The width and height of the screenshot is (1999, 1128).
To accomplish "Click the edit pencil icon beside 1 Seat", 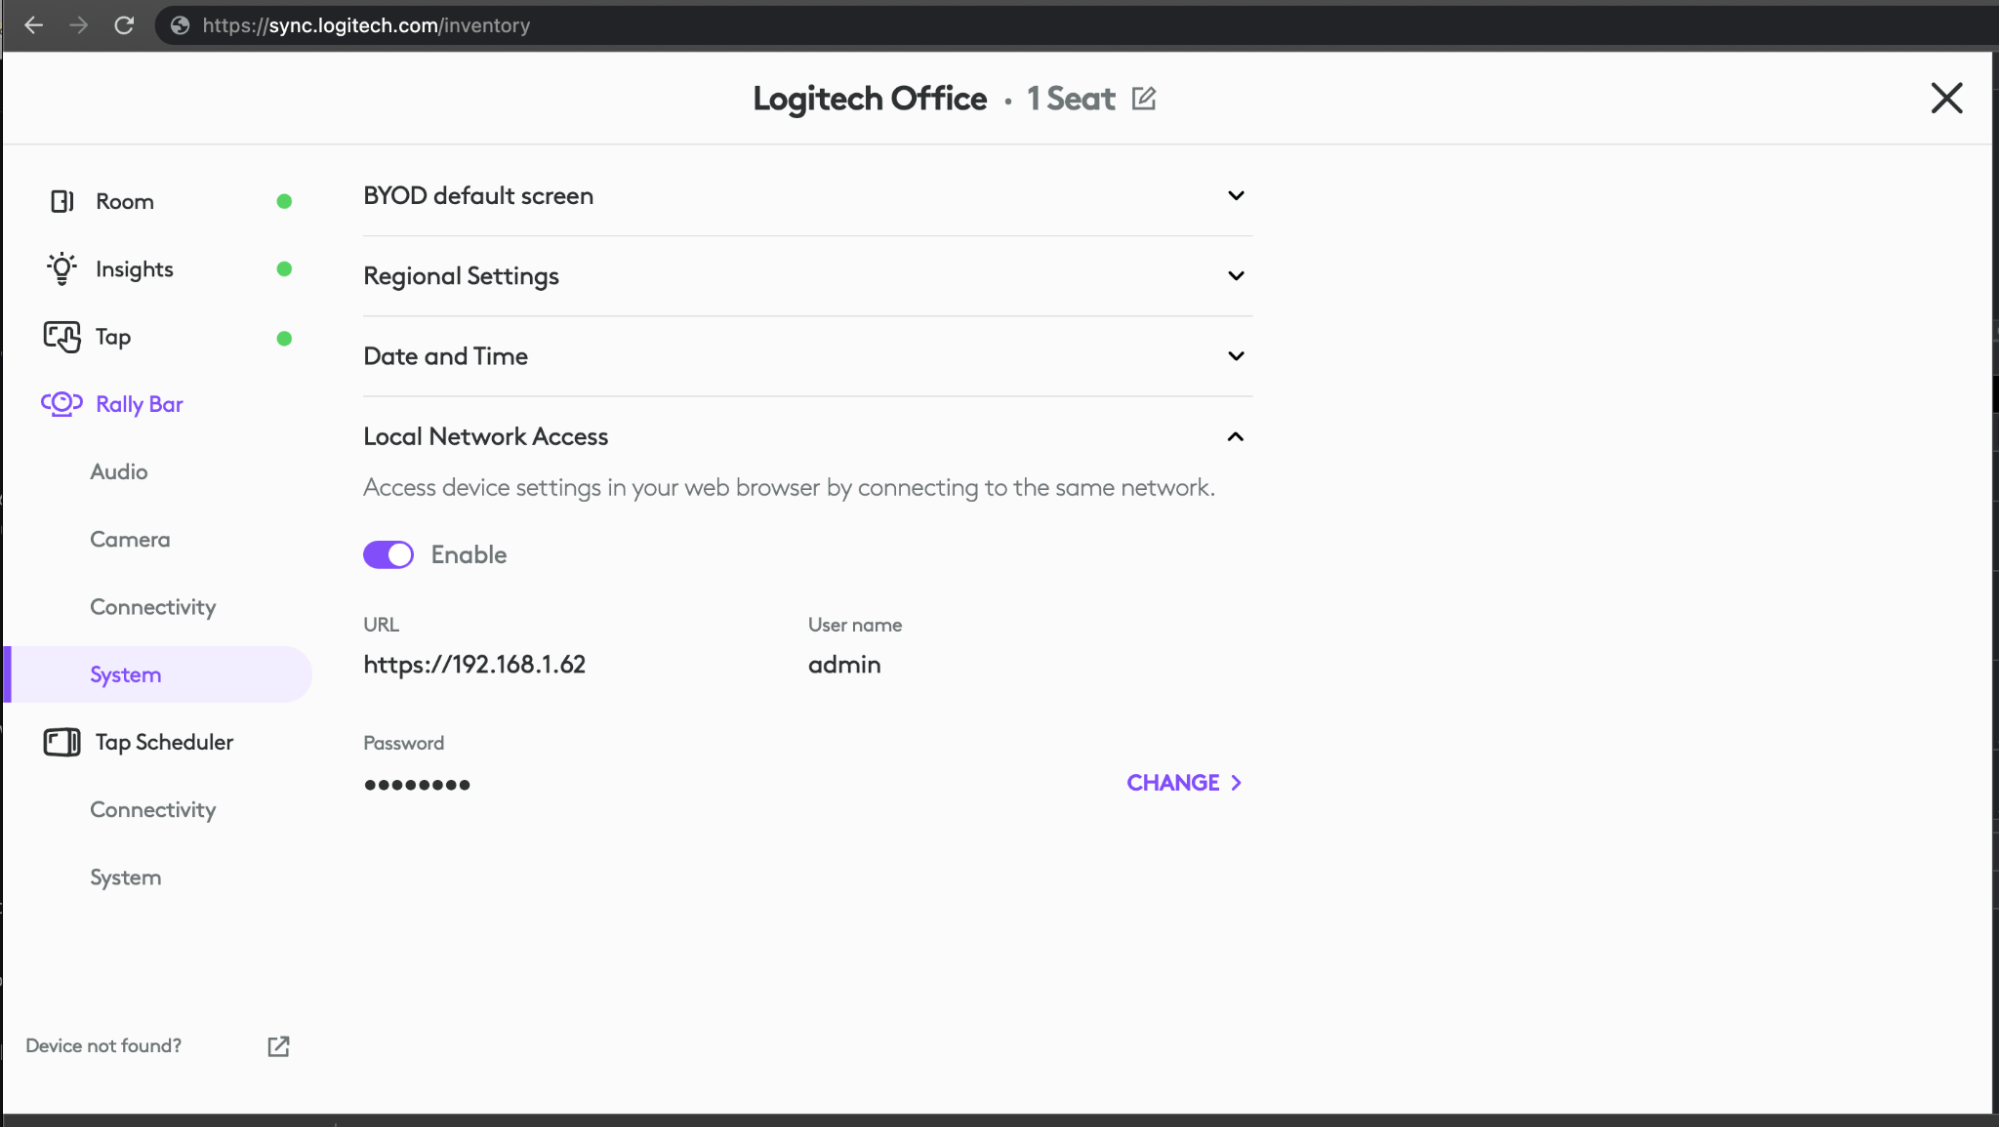I will pos(1144,99).
